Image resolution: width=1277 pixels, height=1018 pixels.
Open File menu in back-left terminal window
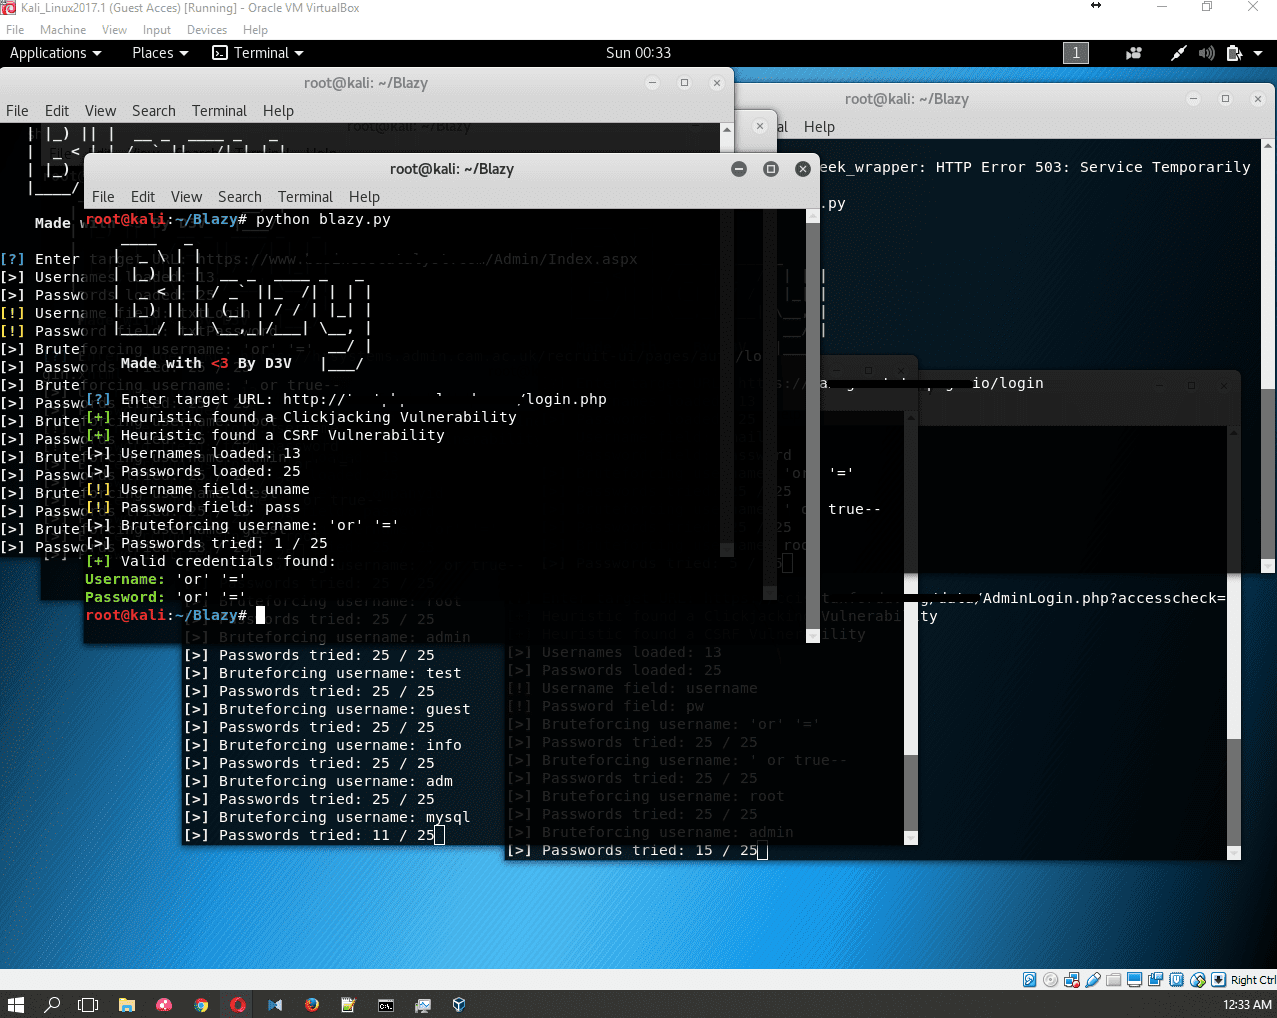(17, 111)
